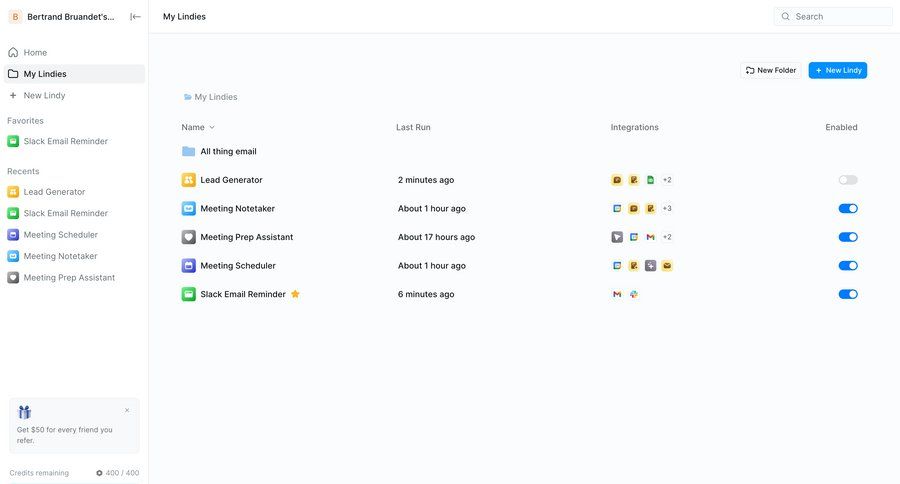Go to Home in the sidebar

(74, 52)
